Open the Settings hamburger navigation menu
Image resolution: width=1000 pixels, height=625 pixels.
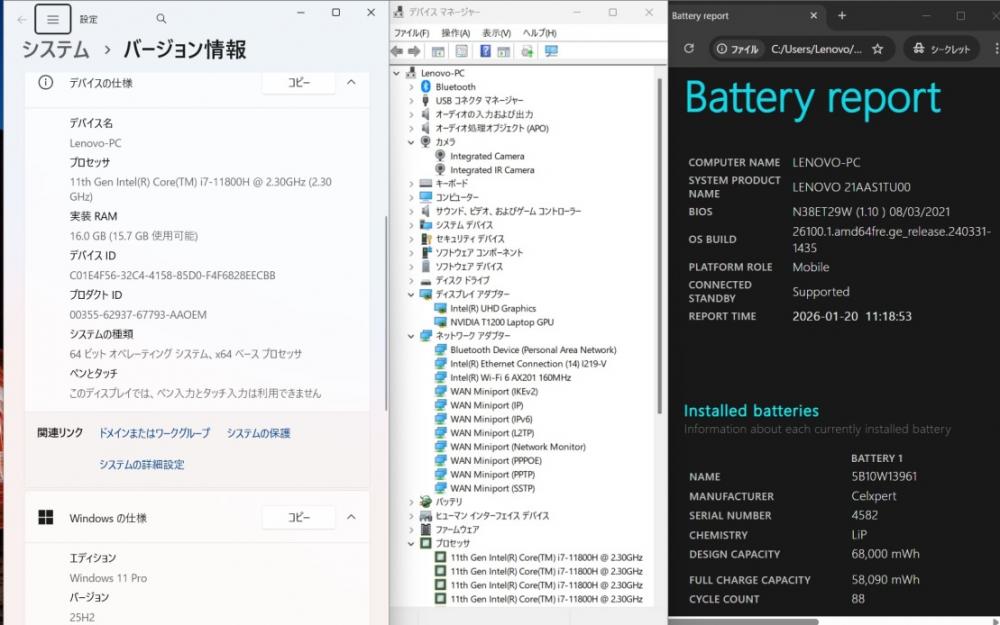click(53, 19)
